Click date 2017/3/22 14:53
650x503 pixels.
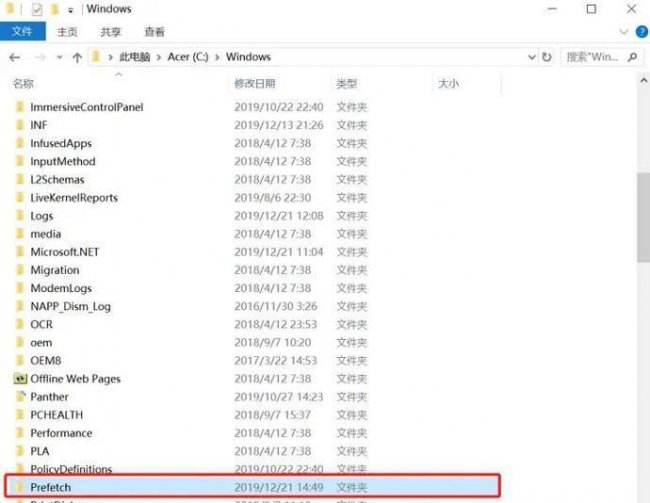click(276, 360)
